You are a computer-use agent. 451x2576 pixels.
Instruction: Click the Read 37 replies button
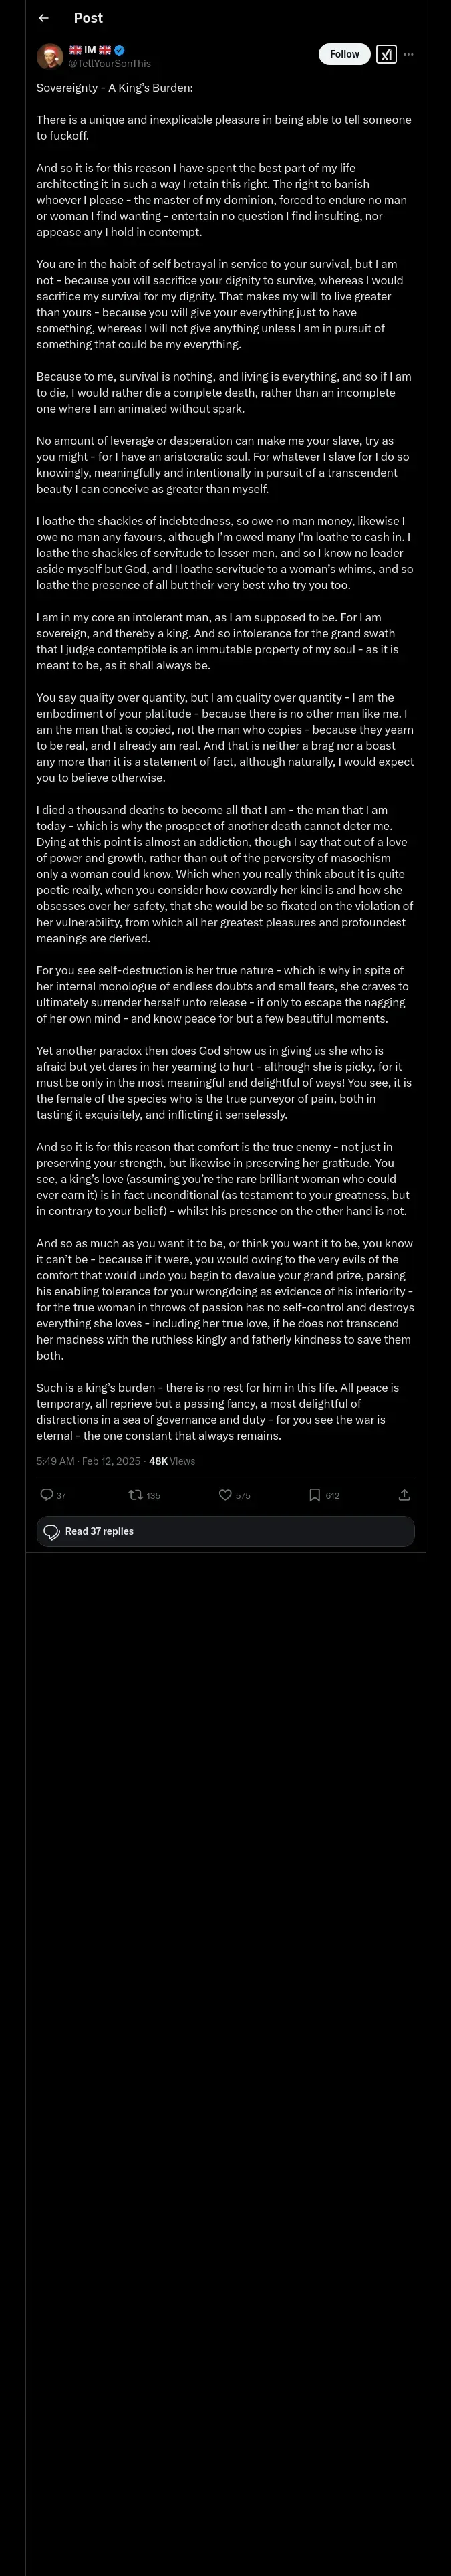pyautogui.click(x=225, y=1531)
